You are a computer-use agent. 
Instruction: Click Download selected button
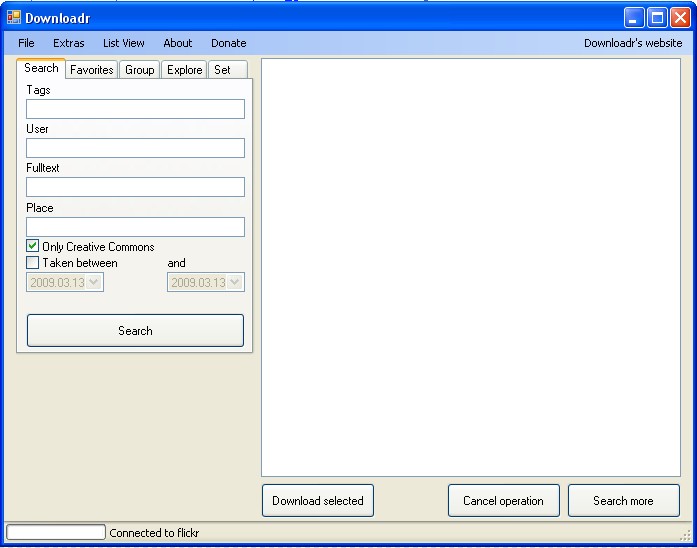point(318,500)
